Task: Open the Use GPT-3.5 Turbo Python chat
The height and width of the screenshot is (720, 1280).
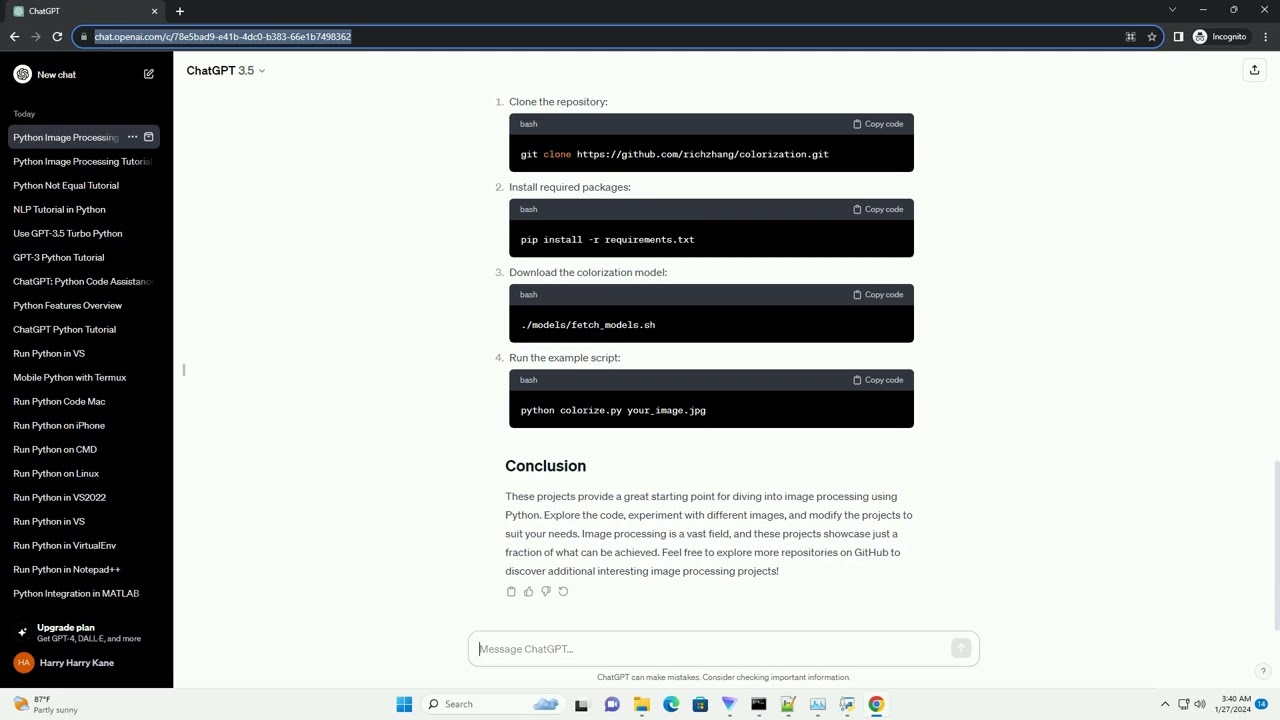Action: tap(84, 233)
